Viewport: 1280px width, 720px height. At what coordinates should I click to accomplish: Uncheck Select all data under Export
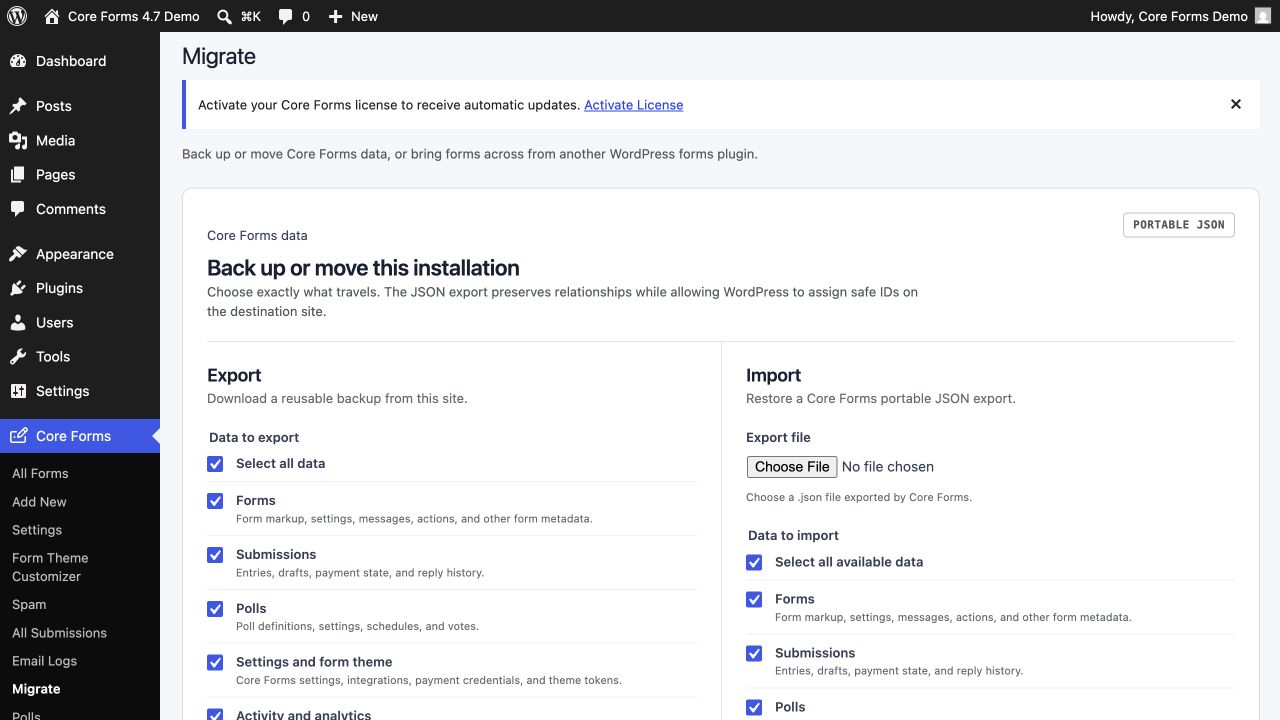coord(215,464)
